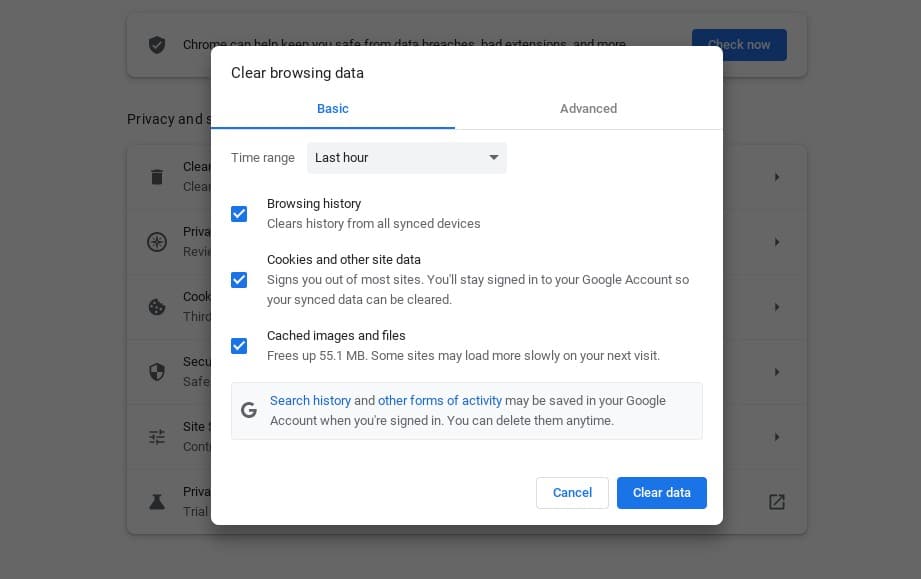Uncheck Cookies and other site data

(239, 280)
